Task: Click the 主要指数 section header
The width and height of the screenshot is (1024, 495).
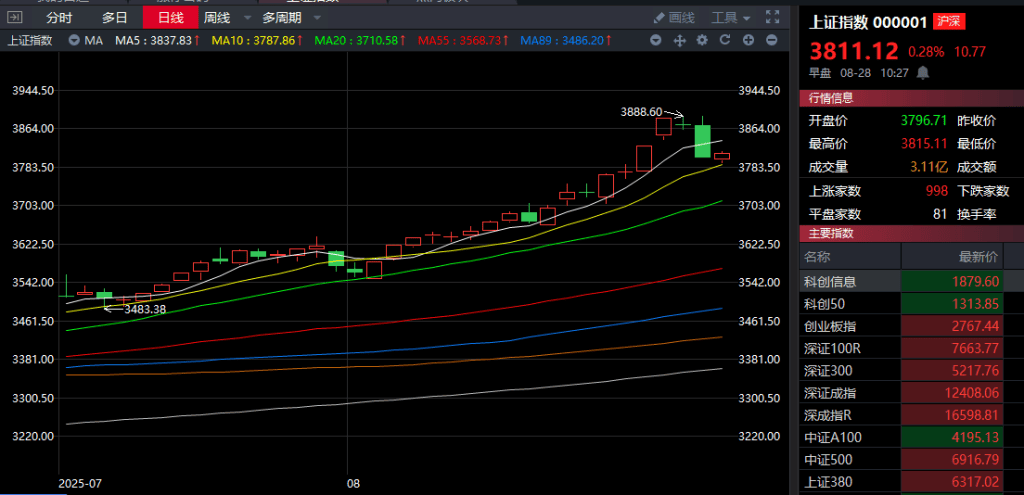Action: (831, 233)
